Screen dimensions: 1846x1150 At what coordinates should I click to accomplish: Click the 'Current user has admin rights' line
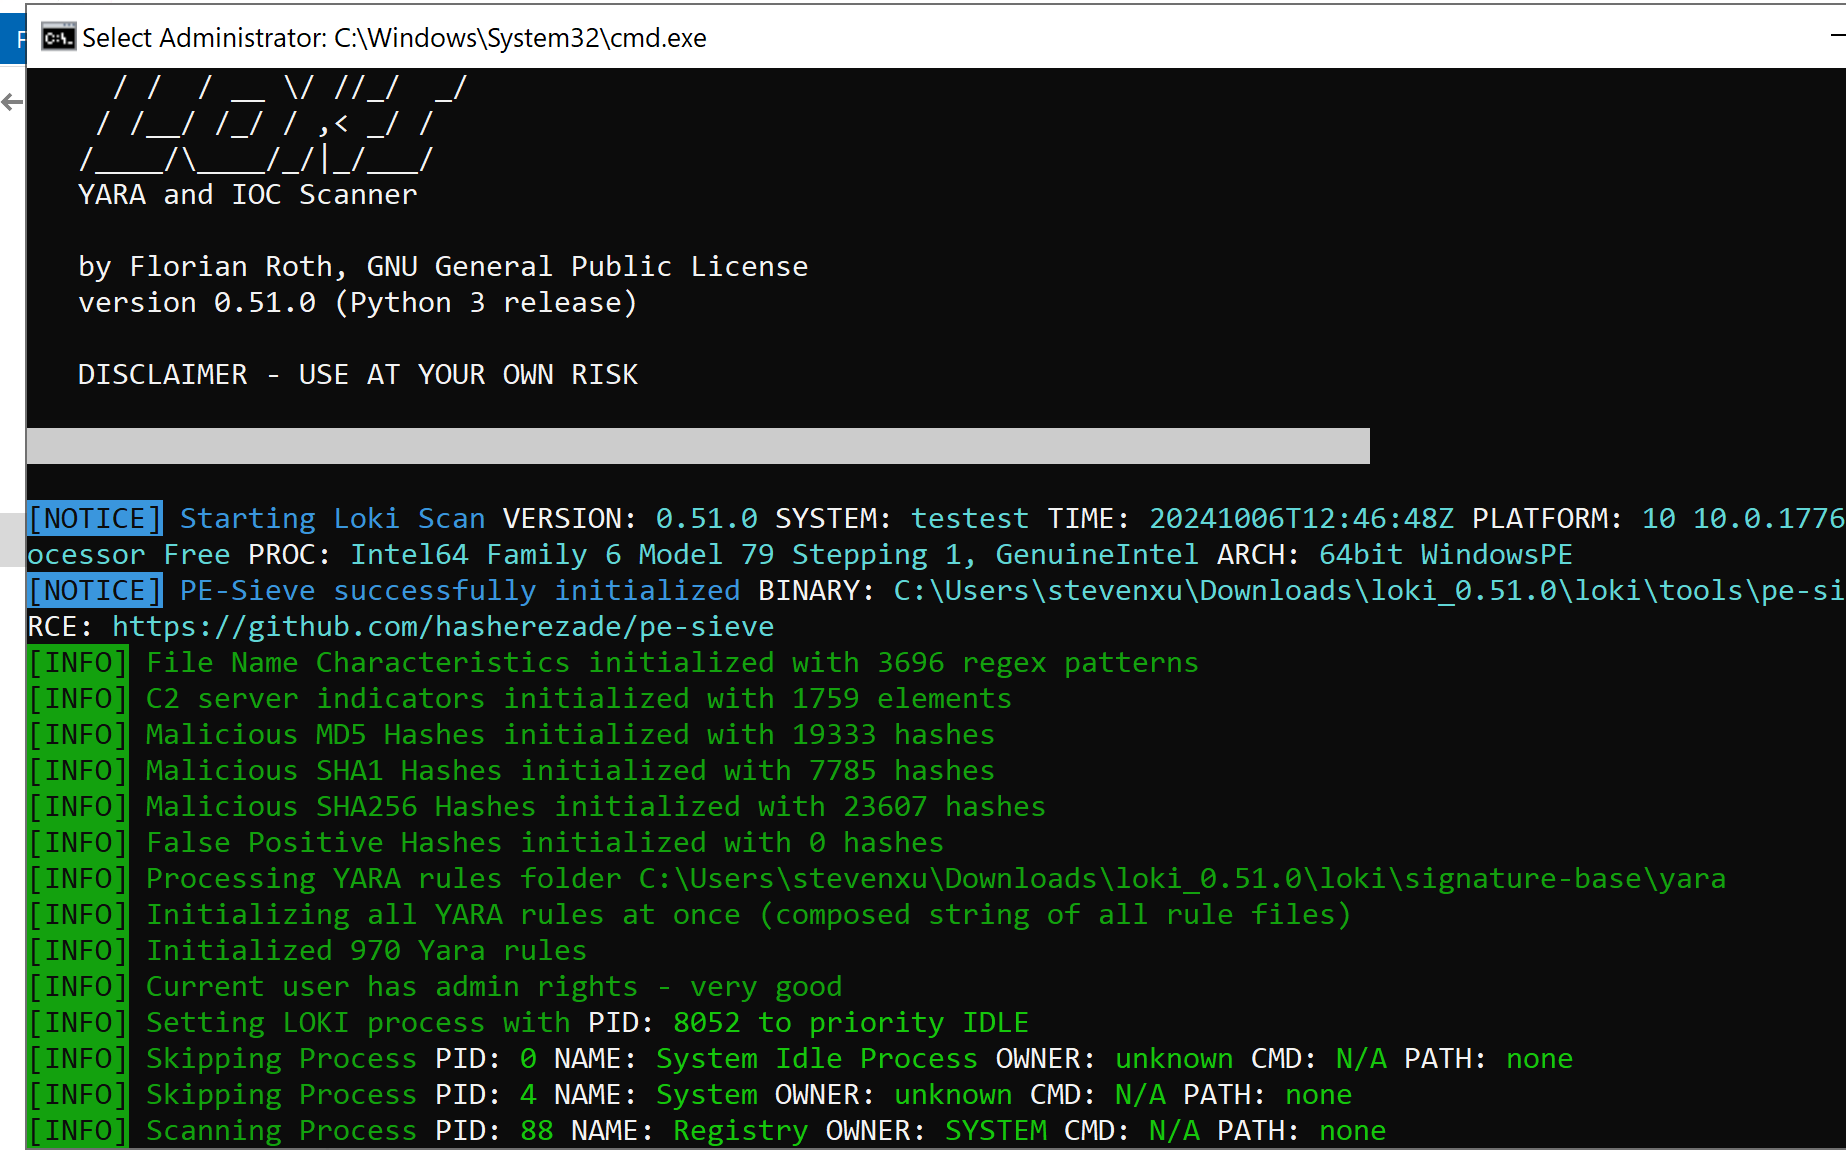click(x=435, y=986)
